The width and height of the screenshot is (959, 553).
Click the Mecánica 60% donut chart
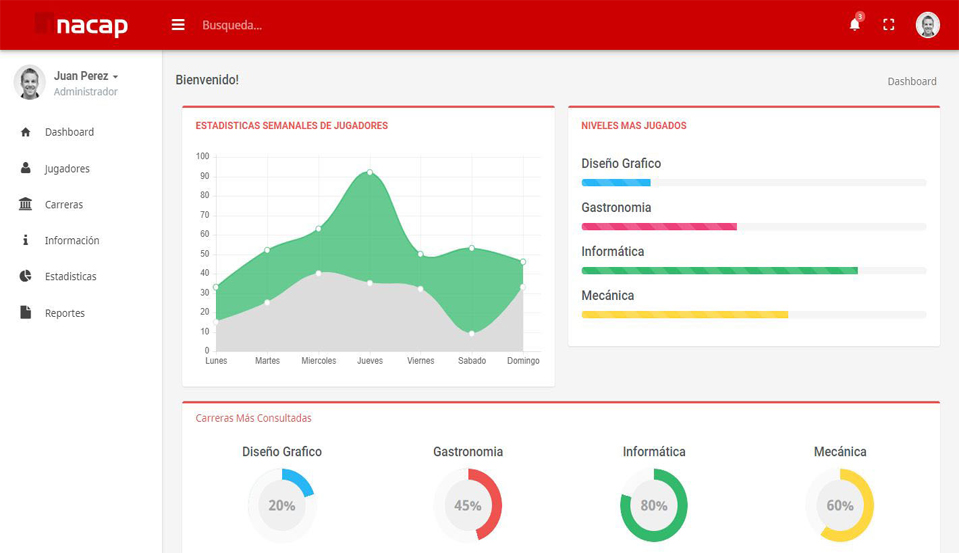840,505
